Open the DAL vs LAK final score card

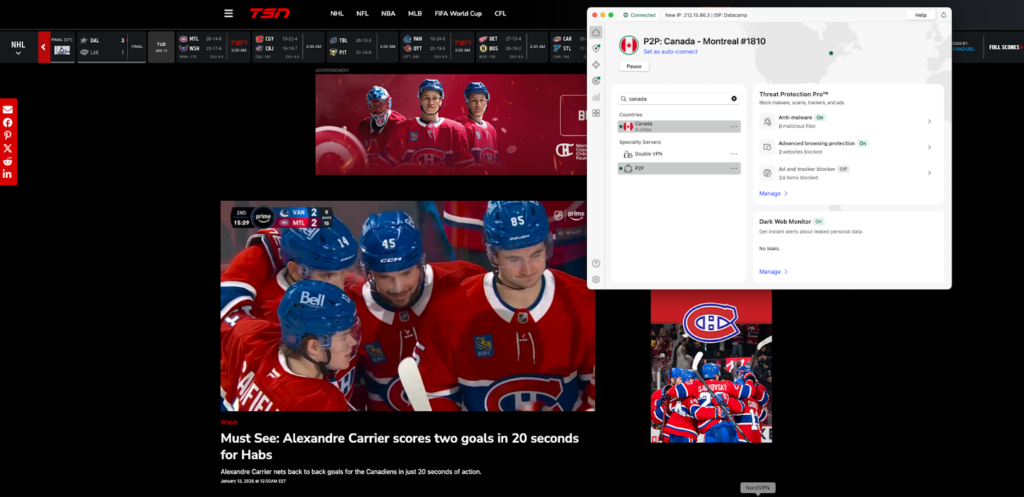coord(112,47)
